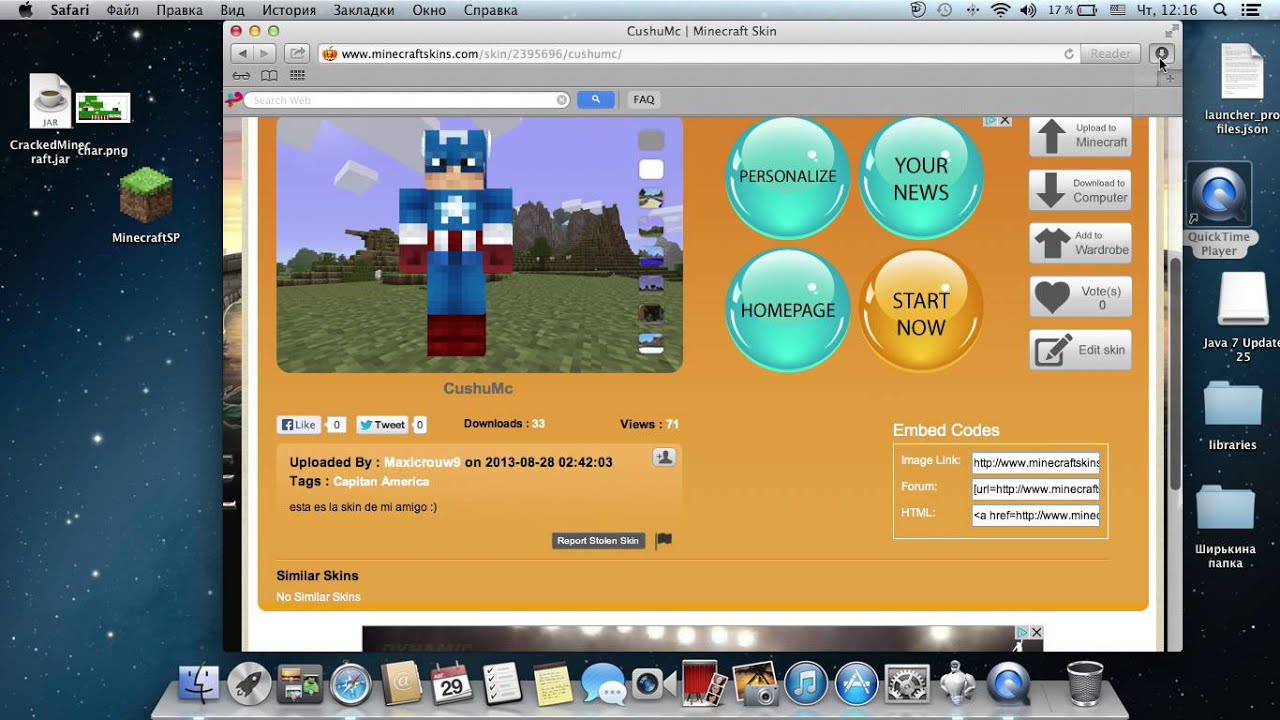Click the Safari back arrow button

(x=242, y=53)
